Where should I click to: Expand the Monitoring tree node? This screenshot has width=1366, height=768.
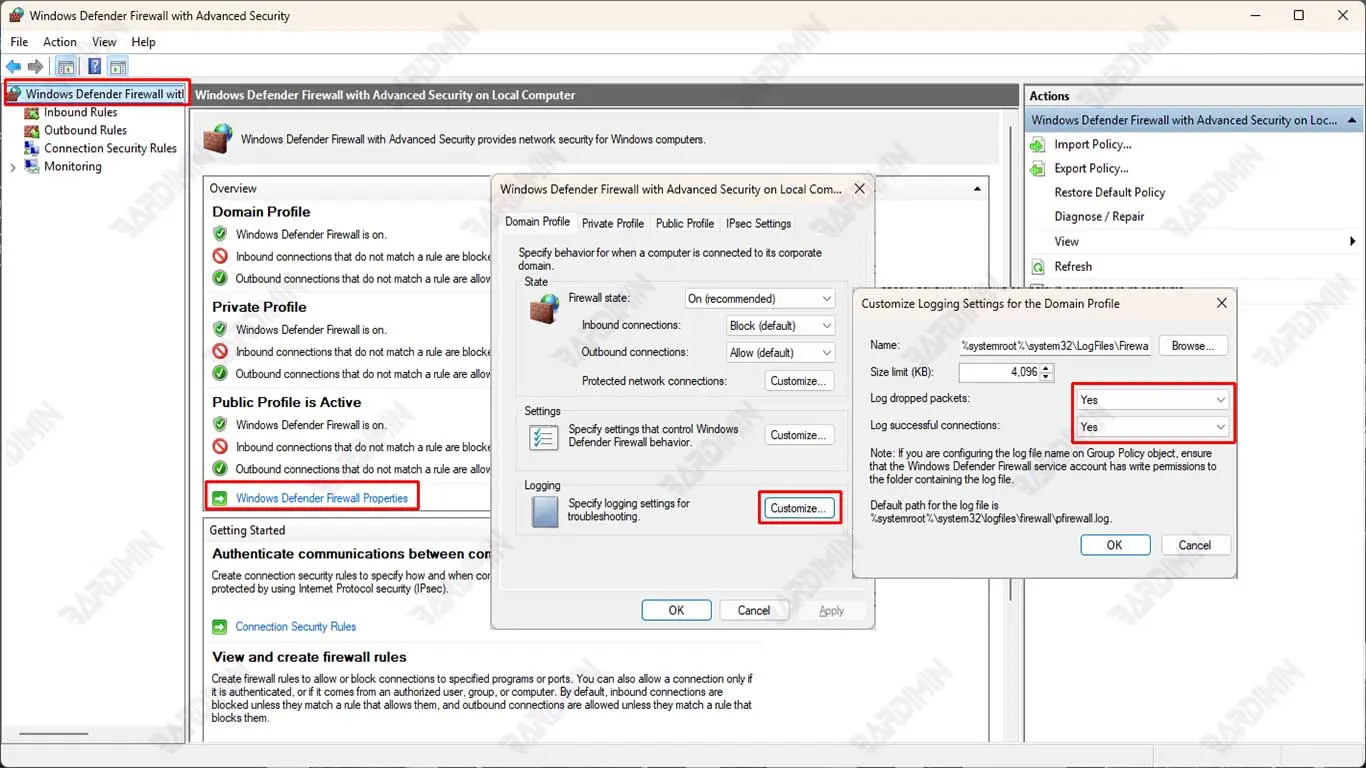[x=13, y=167]
